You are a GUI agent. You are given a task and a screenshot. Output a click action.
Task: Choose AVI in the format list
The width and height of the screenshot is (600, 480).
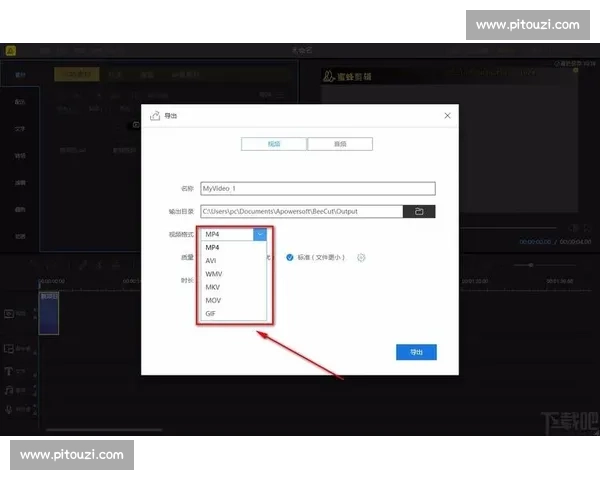point(233,261)
